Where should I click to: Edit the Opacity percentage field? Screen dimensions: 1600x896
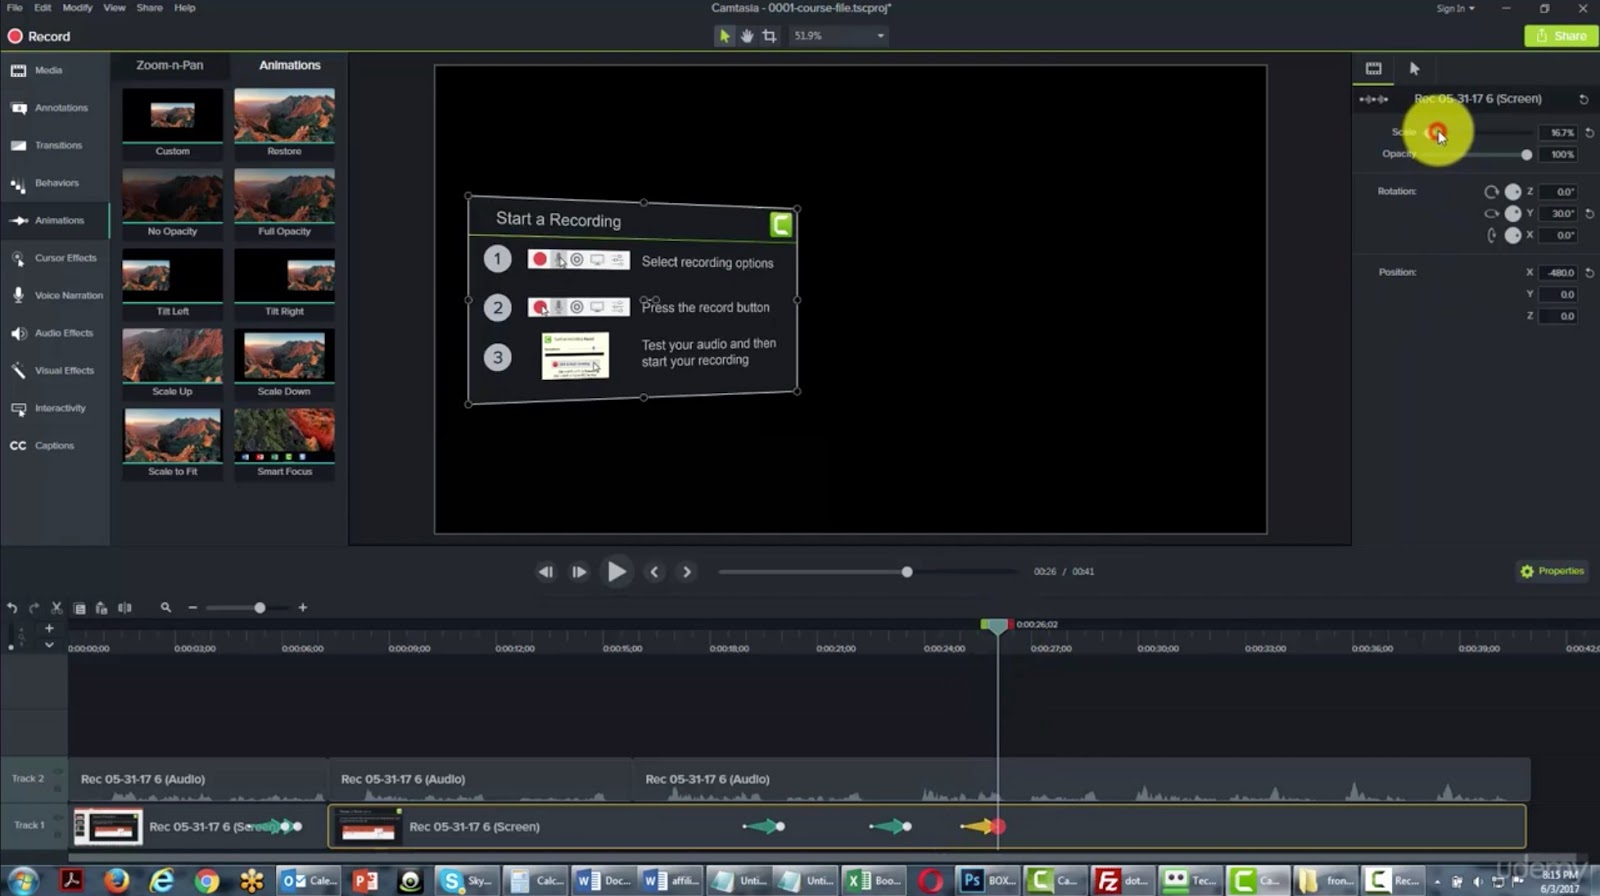pos(1558,155)
